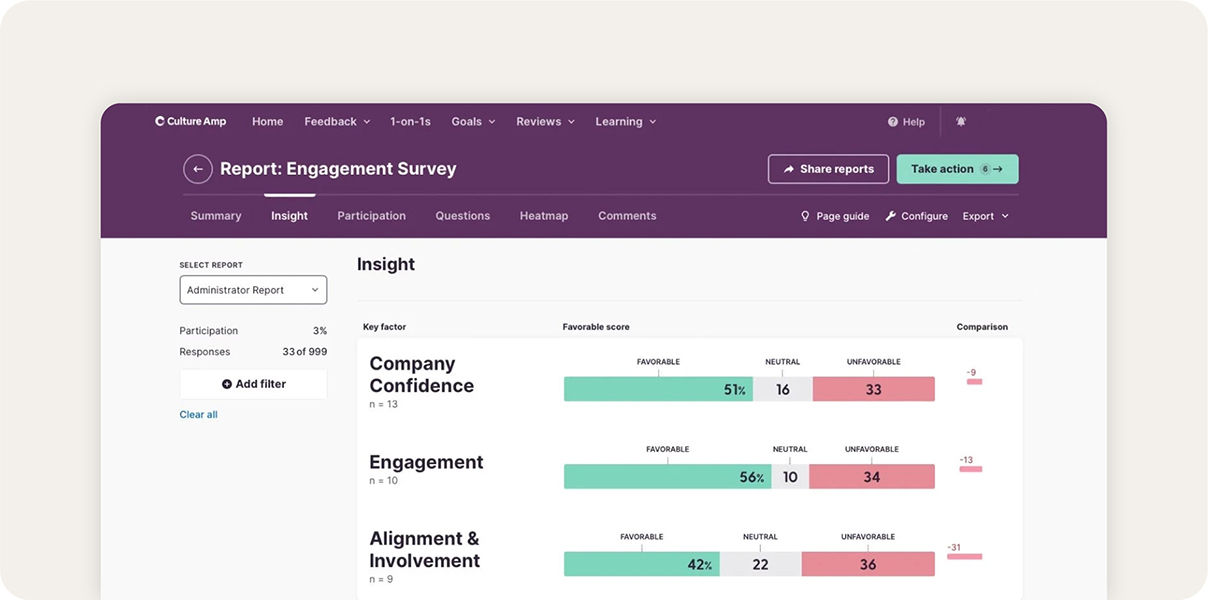This screenshot has height=600, width=1208.
Task: Open Page guide with the lightbulb icon
Action: (x=835, y=216)
